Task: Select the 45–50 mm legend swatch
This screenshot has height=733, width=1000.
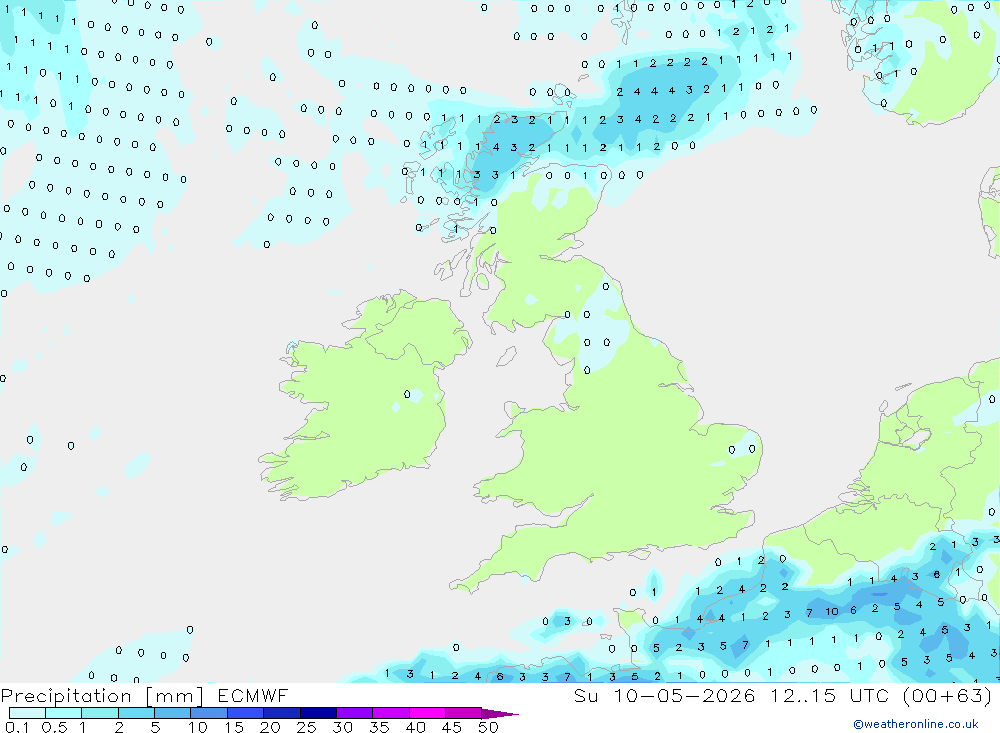Action: point(463,713)
